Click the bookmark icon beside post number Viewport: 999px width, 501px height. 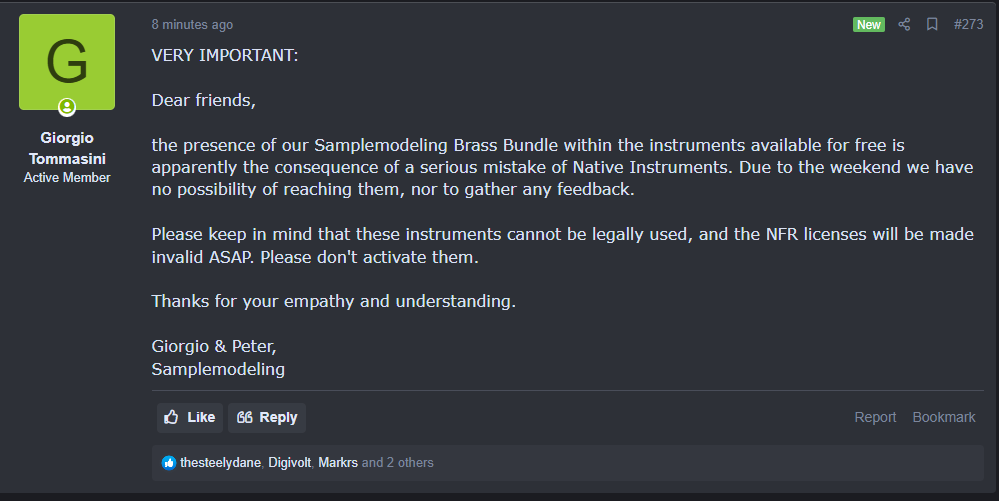click(932, 24)
